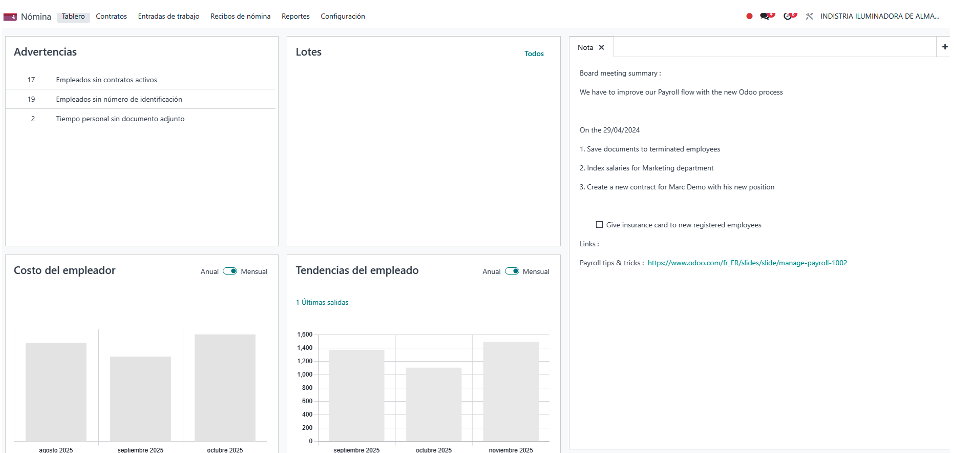Click the octubre 2025 employer cost bar
The width and height of the screenshot is (954, 453).
click(225, 386)
